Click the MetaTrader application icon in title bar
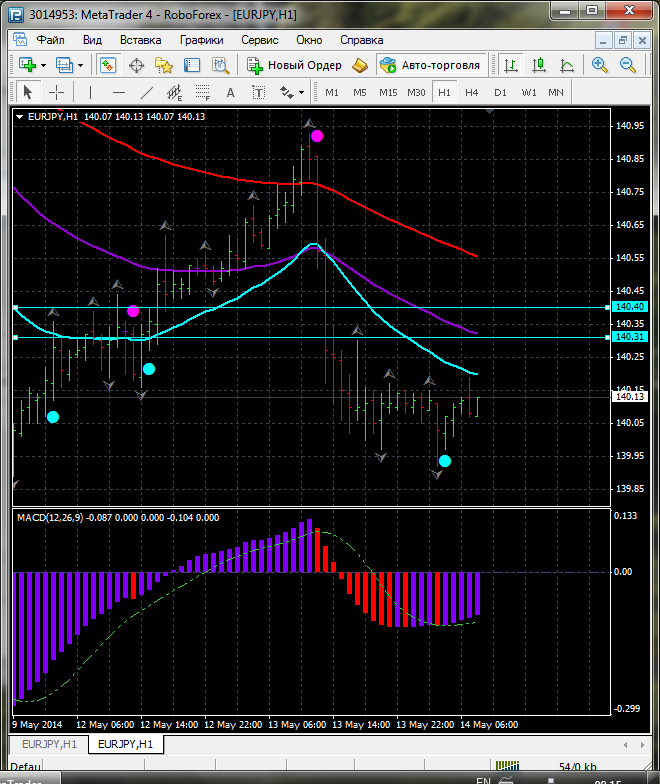 pyautogui.click(x=16, y=14)
